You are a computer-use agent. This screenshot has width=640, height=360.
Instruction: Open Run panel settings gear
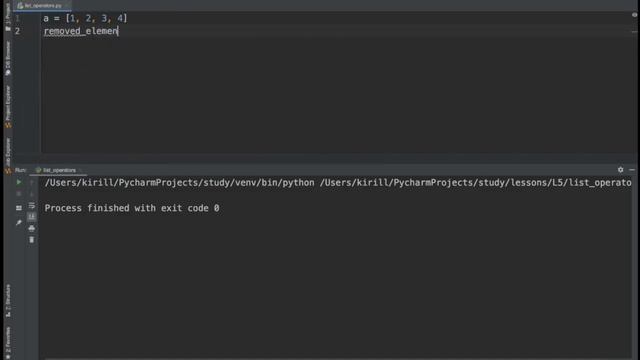coord(620,170)
